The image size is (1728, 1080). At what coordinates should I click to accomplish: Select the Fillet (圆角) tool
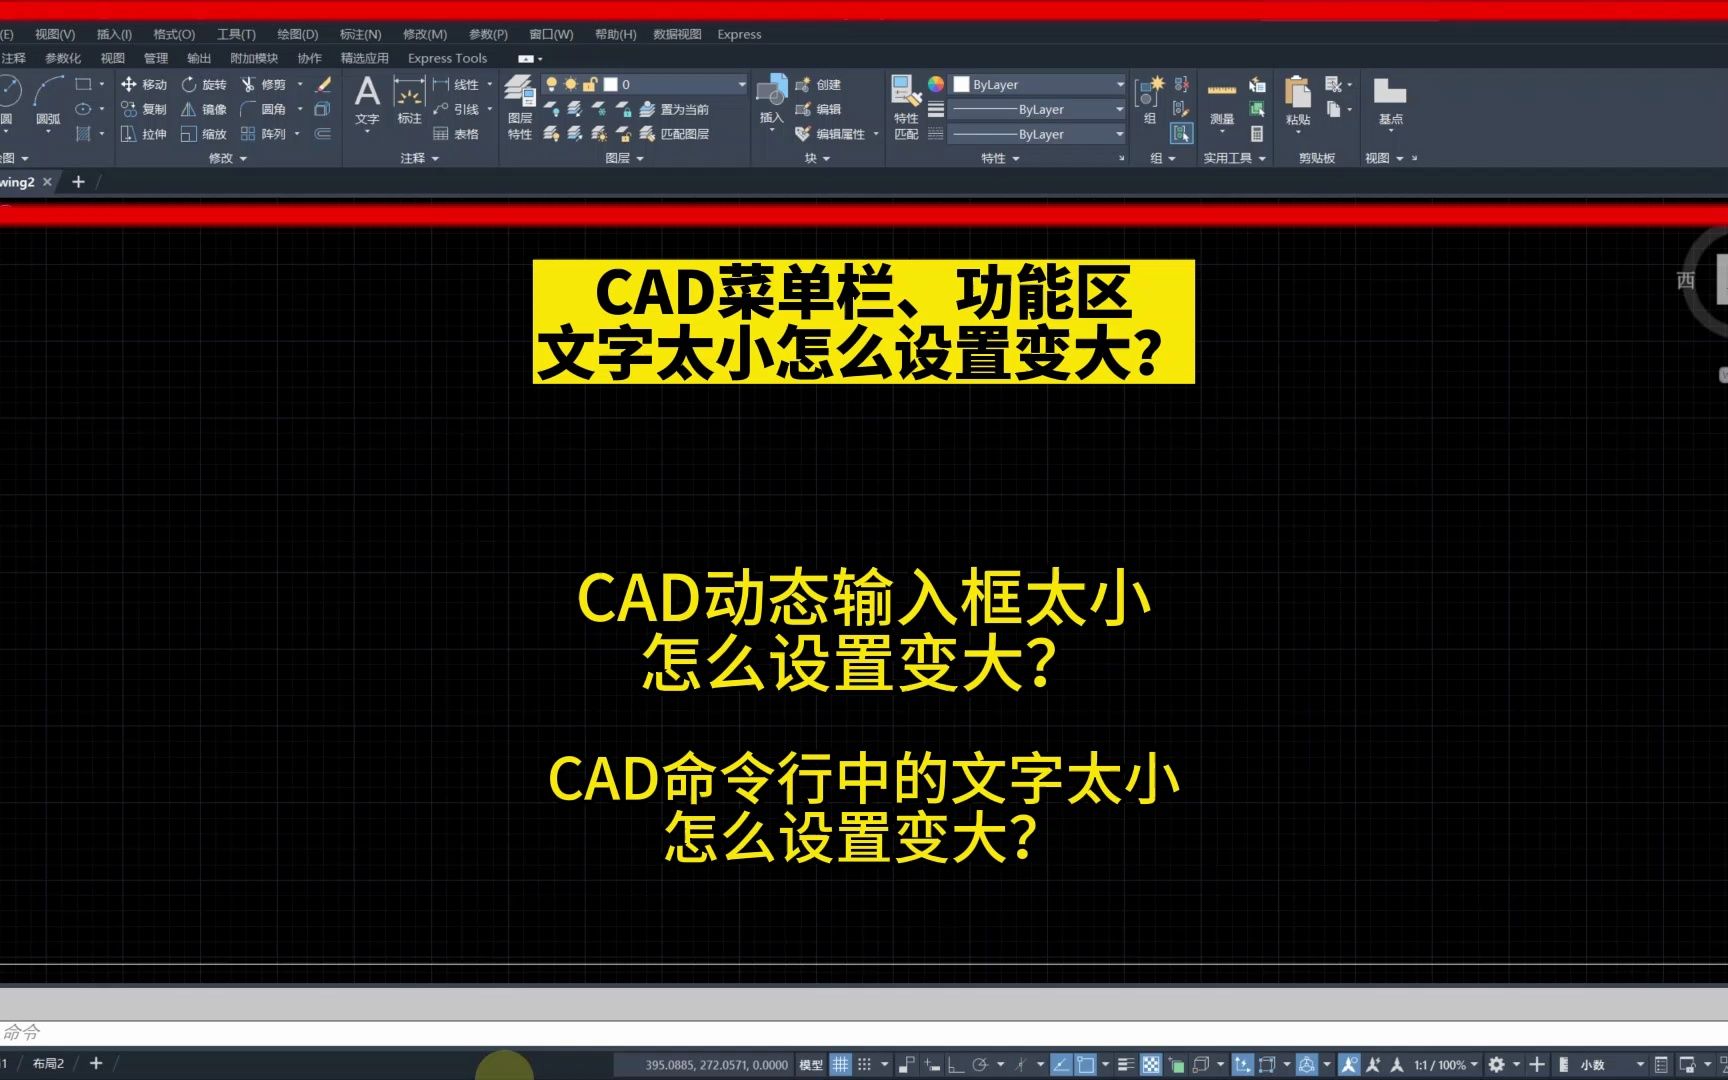coord(263,109)
